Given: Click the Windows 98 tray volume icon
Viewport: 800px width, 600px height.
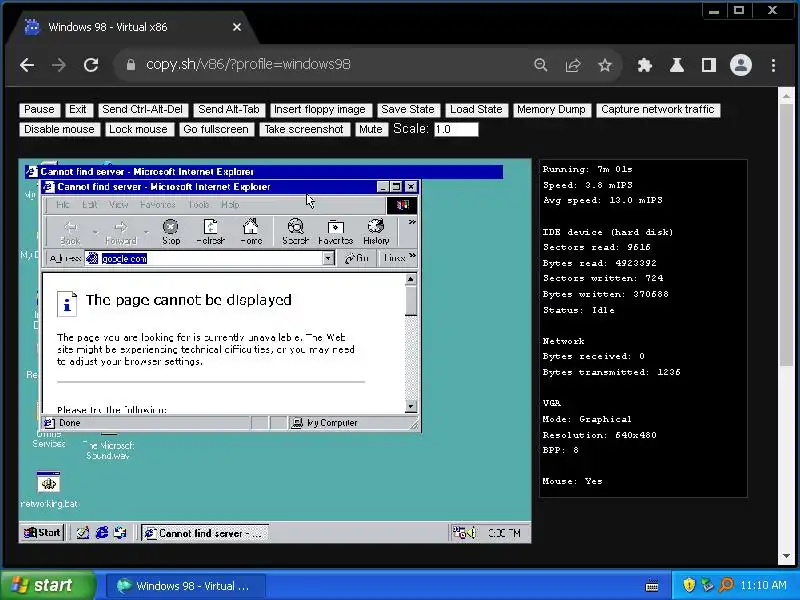Looking at the screenshot, I should click(471, 533).
